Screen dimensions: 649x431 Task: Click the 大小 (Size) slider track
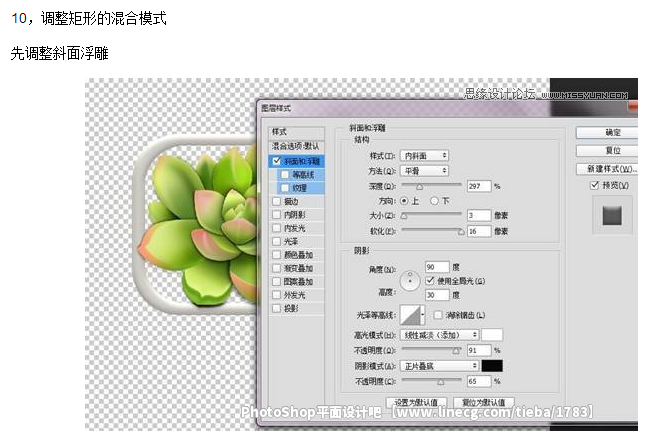(432, 215)
